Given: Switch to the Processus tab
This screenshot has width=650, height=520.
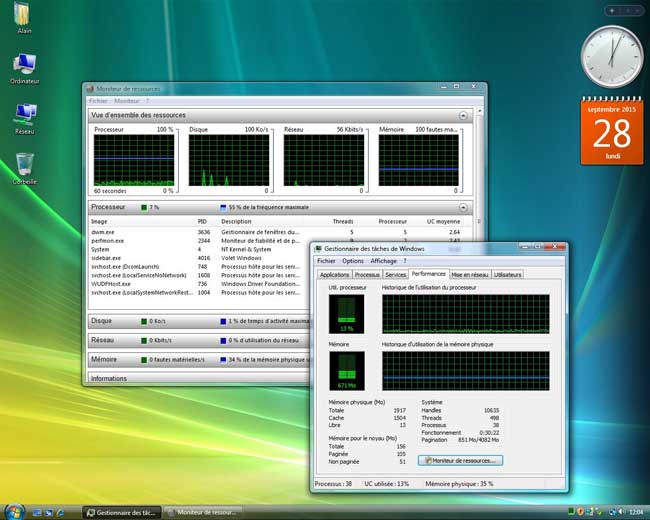Looking at the screenshot, I should pos(367,275).
